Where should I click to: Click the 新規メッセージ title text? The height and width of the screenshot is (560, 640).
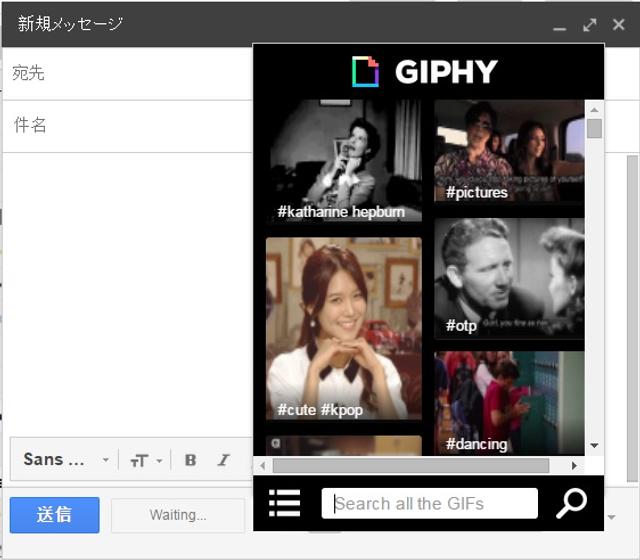(70, 24)
